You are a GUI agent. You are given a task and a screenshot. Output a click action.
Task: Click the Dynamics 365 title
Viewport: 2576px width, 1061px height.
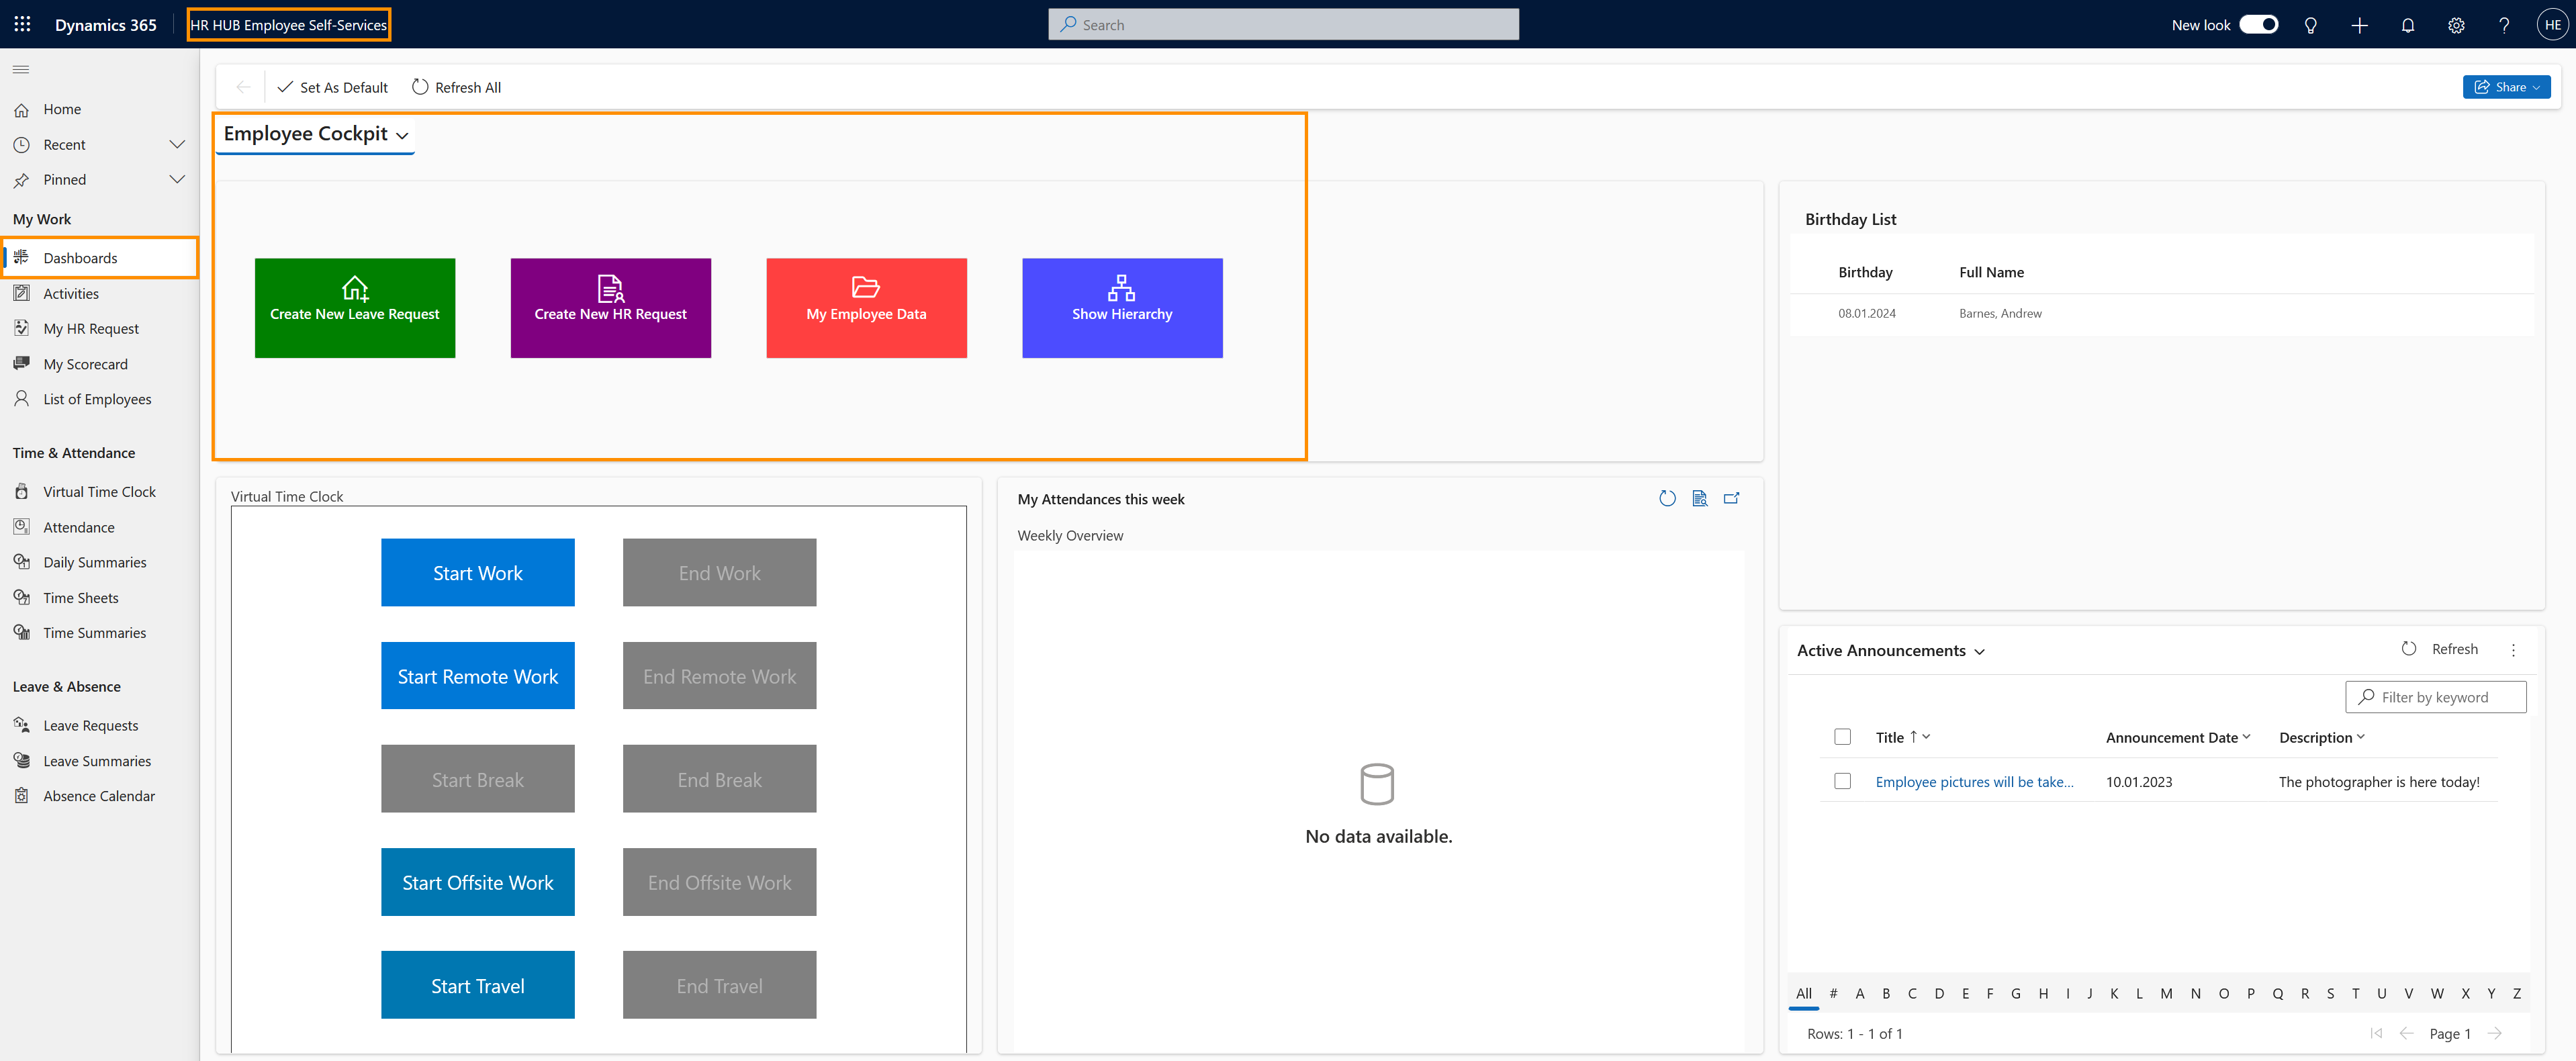(106, 25)
